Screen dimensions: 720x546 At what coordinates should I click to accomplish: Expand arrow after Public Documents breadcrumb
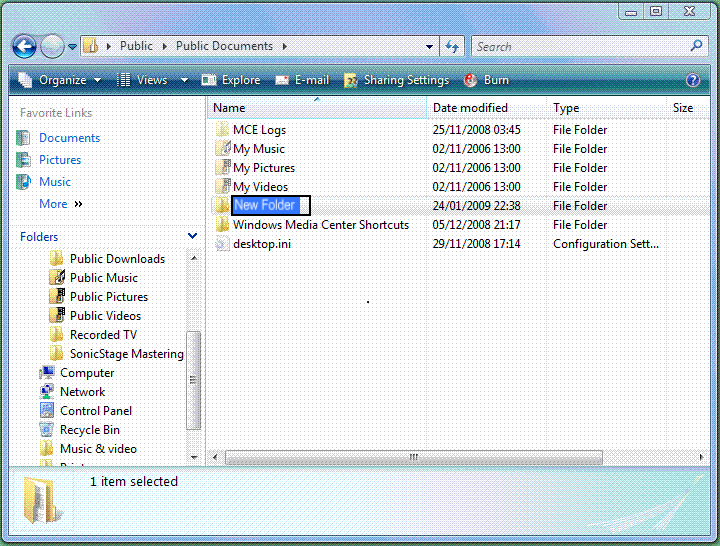pos(285,46)
